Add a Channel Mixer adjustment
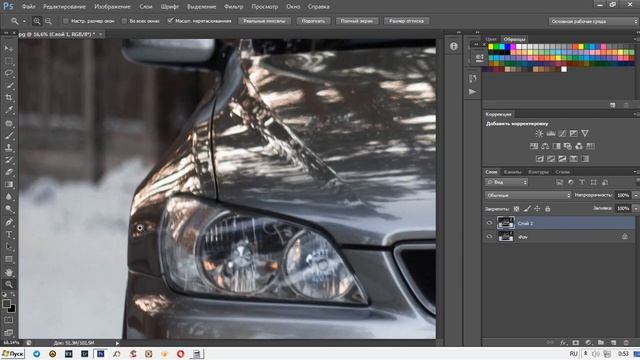 (579, 146)
